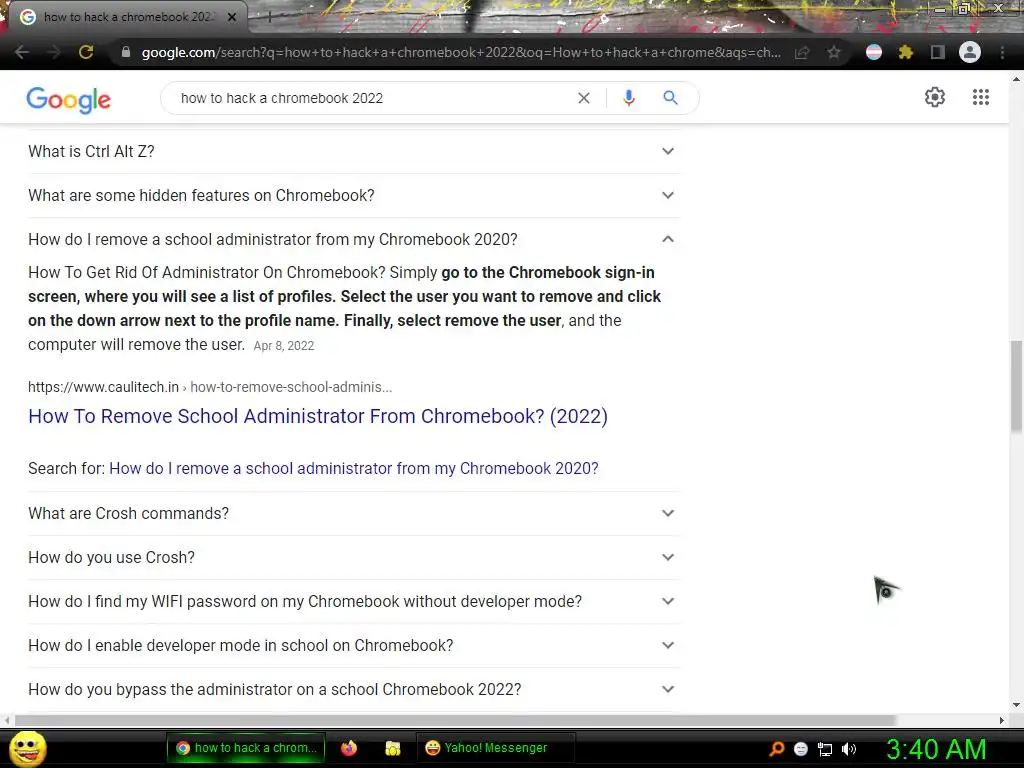Launch Firefox from the taskbar
Screen dimensions: 1024x768
click(x=349, y=748)
